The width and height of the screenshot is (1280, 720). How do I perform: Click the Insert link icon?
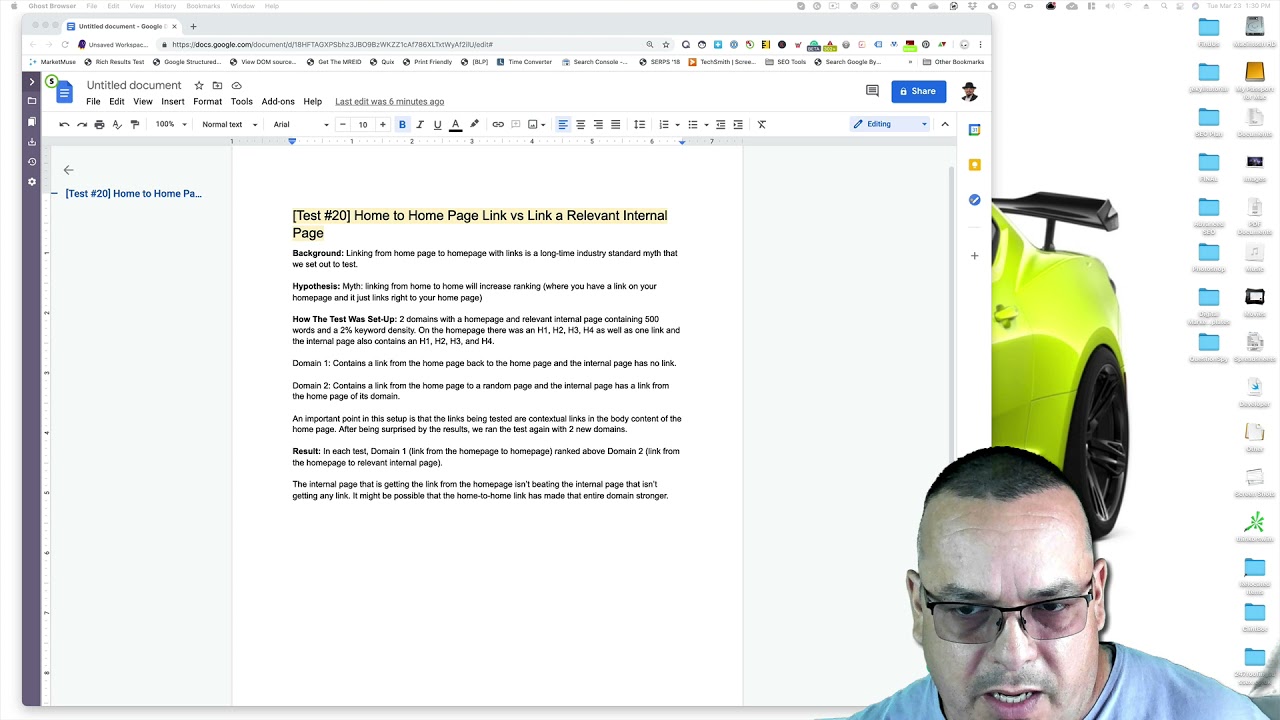498,124
